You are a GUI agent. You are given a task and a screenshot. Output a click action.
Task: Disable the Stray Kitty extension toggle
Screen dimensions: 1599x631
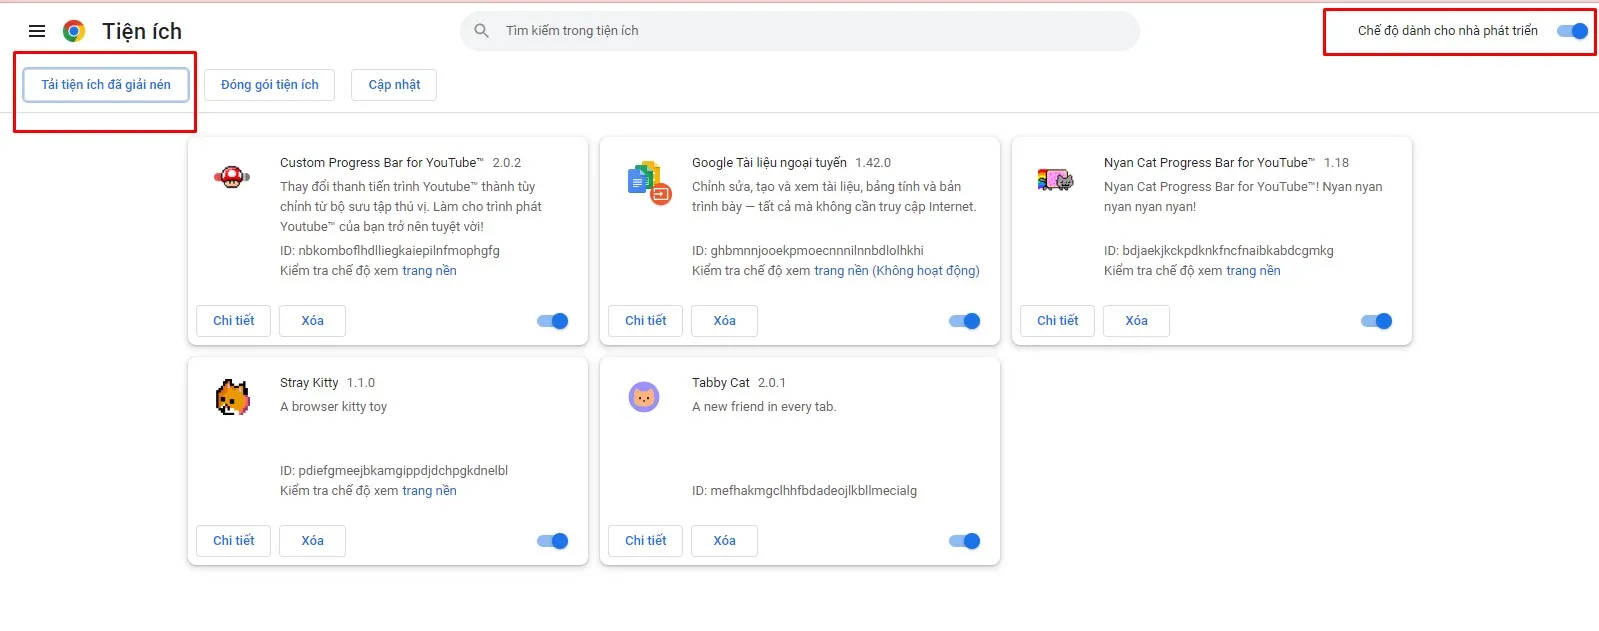[x=552, y=541]
